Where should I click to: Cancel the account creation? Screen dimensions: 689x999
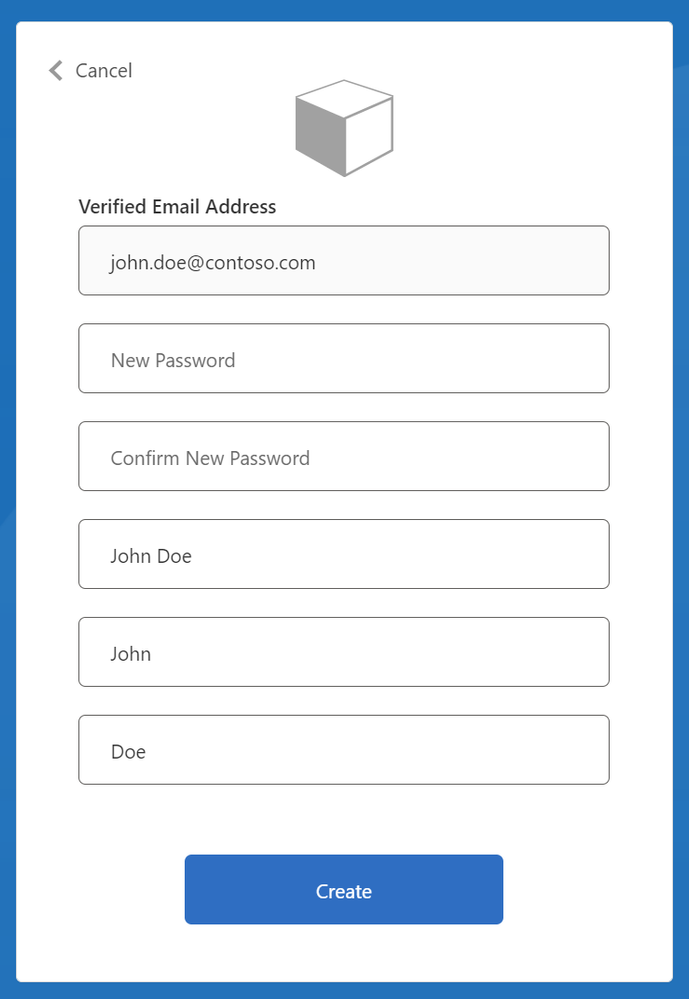tap(91, 71)
